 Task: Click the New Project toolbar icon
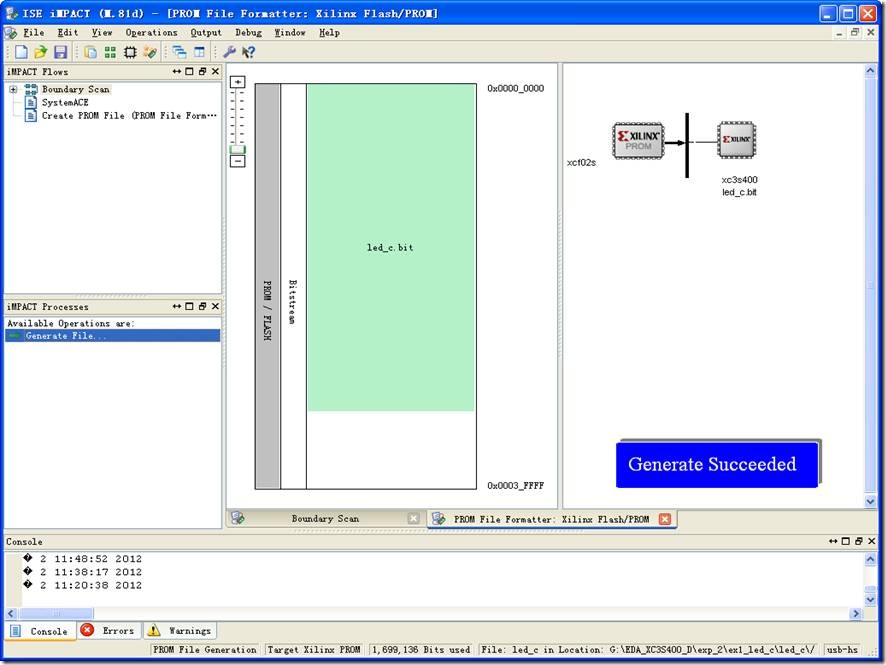point(21,52)
